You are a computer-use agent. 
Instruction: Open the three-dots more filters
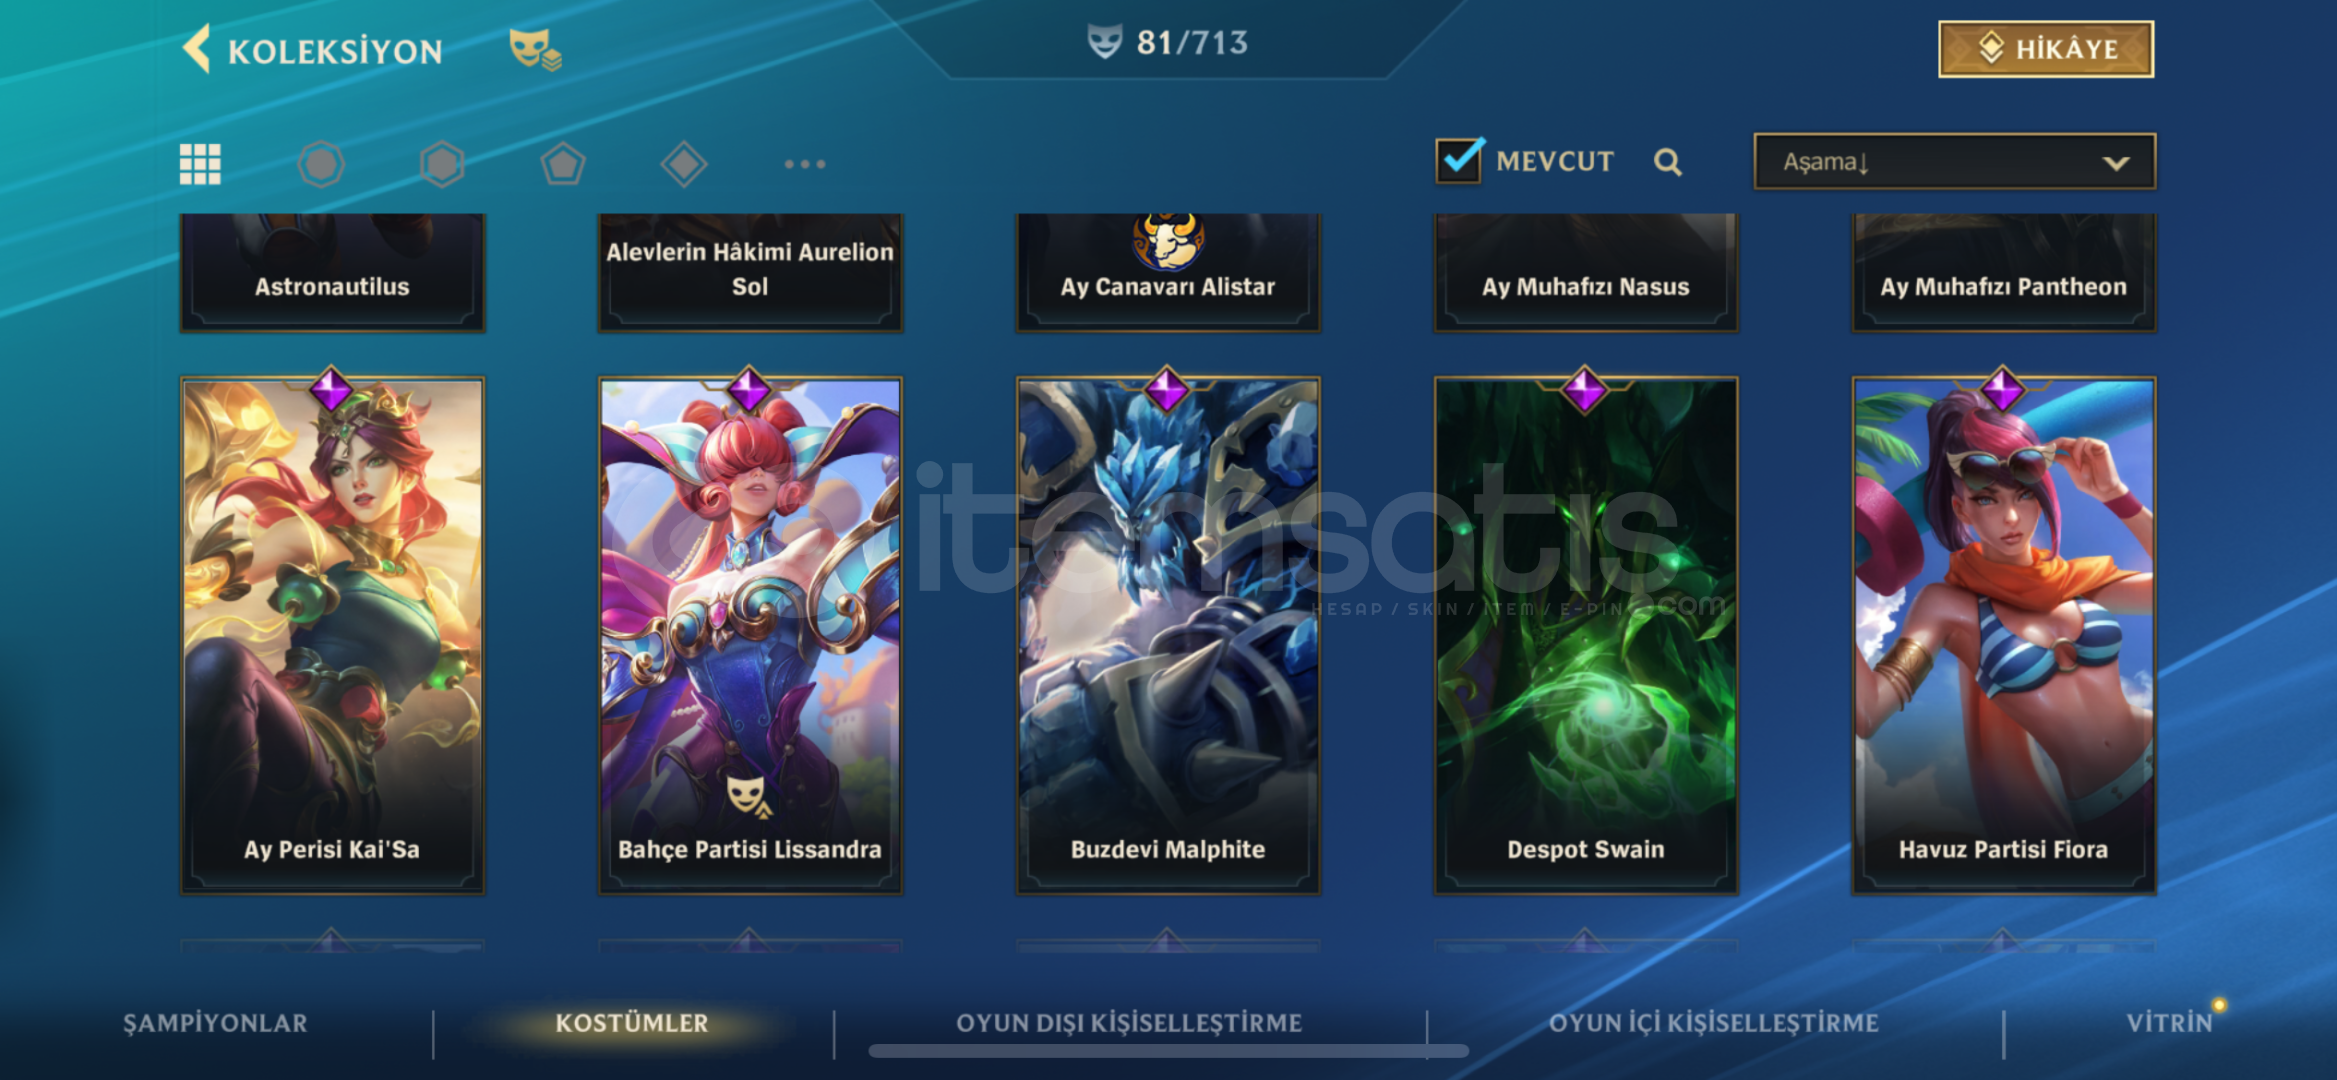pyautogui.click(x=805, y=164)
